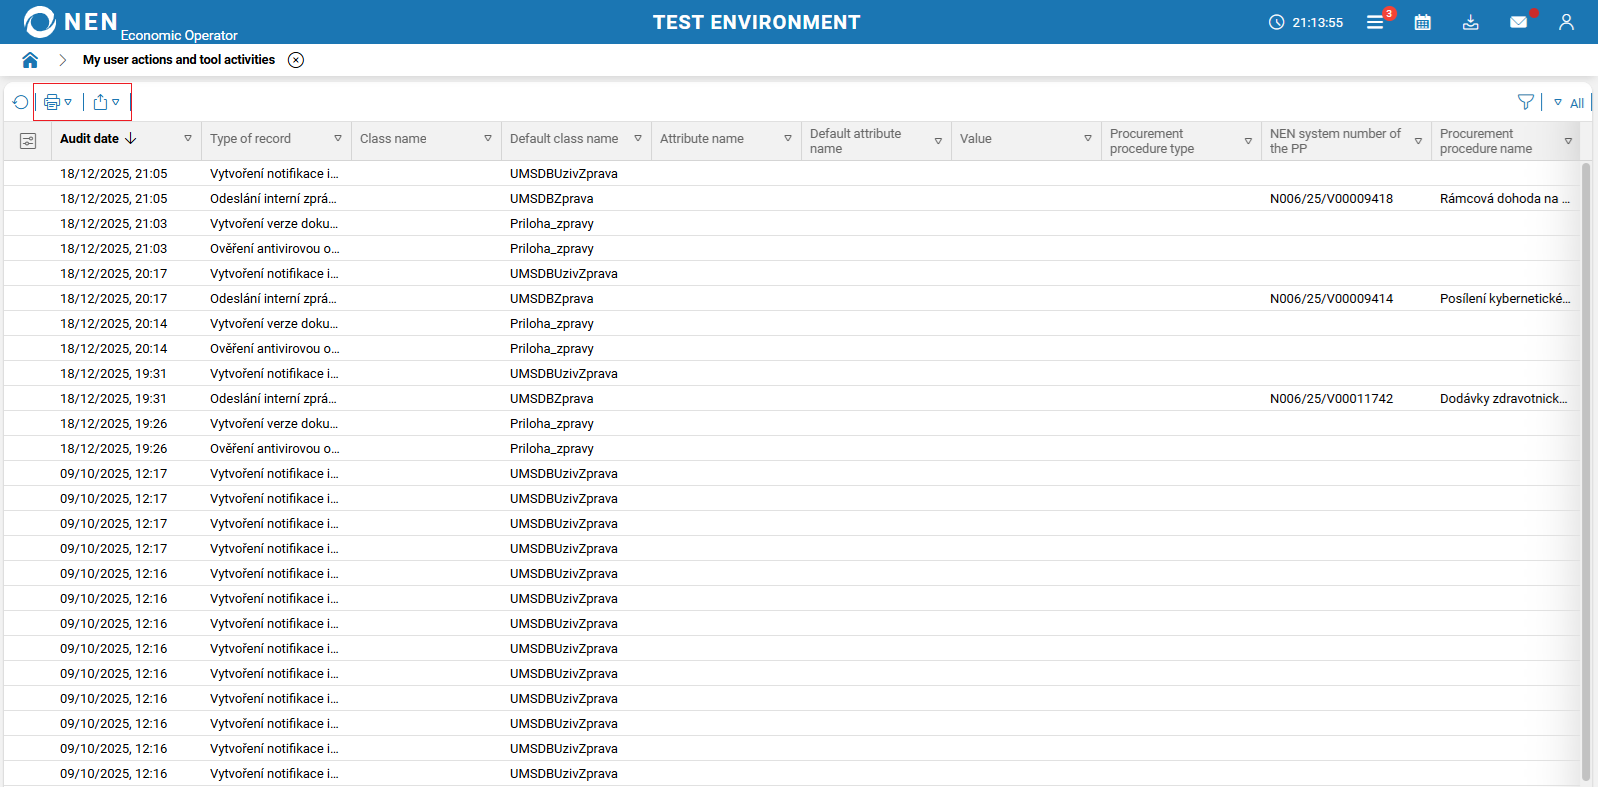This screenshot has width=1598, height=787.
Task: Sort by Value column header
Action: [976, 139]
